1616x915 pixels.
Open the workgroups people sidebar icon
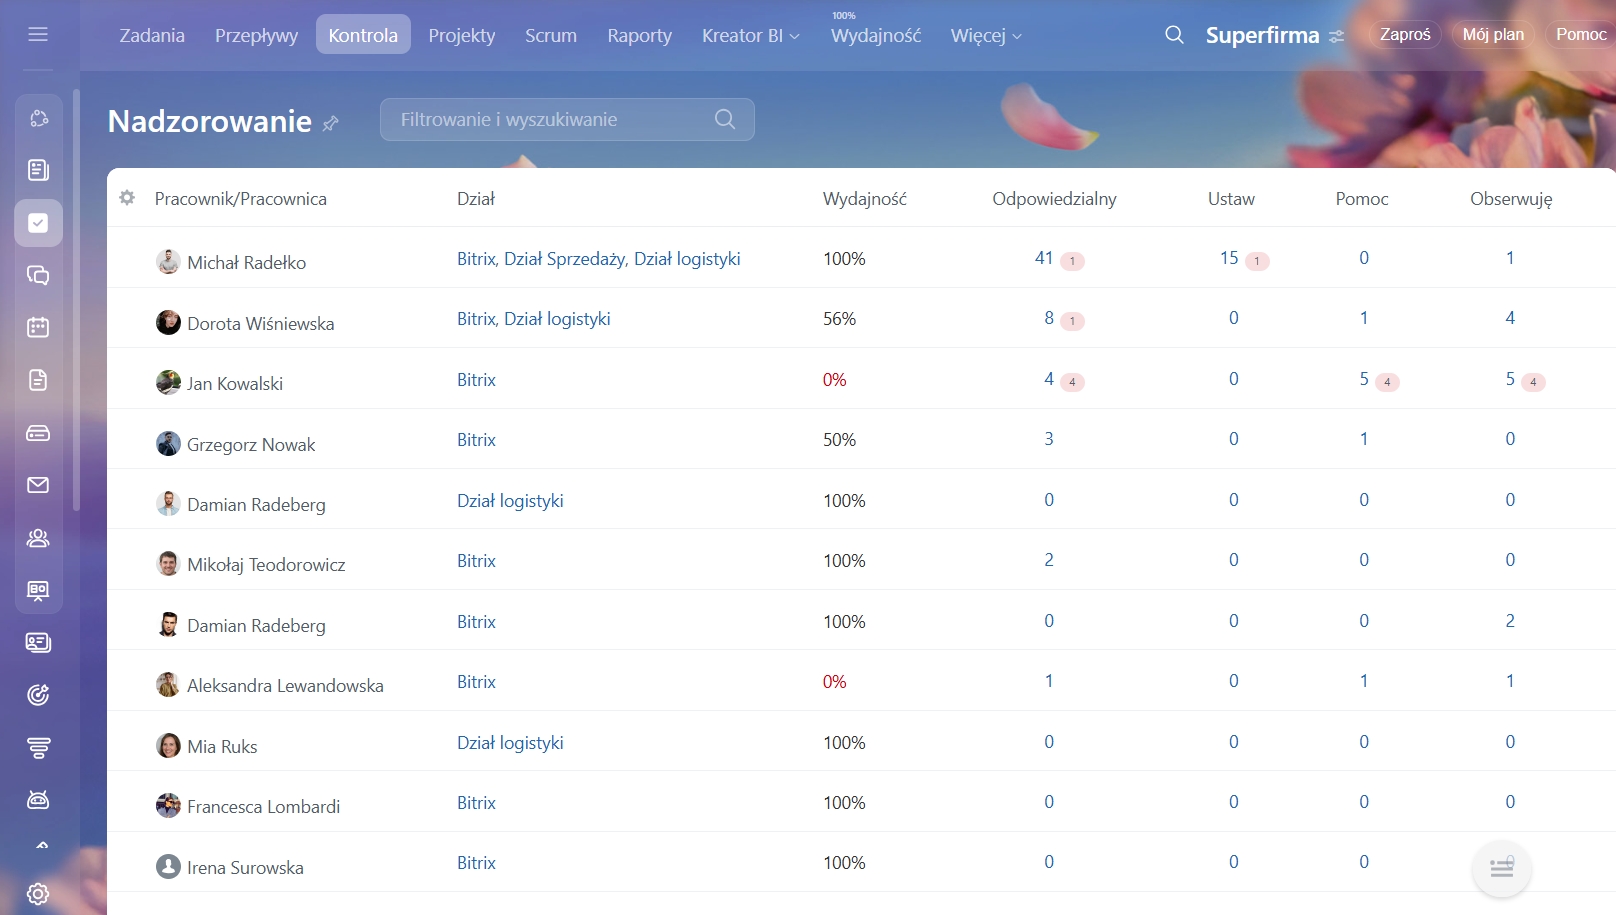(x=38, y=538)
